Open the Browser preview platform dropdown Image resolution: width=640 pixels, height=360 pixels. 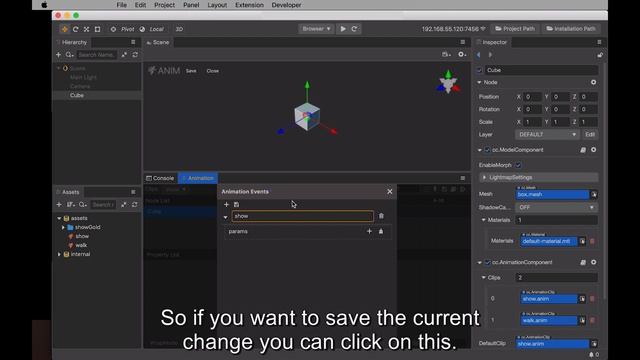[x=316, y=29]
